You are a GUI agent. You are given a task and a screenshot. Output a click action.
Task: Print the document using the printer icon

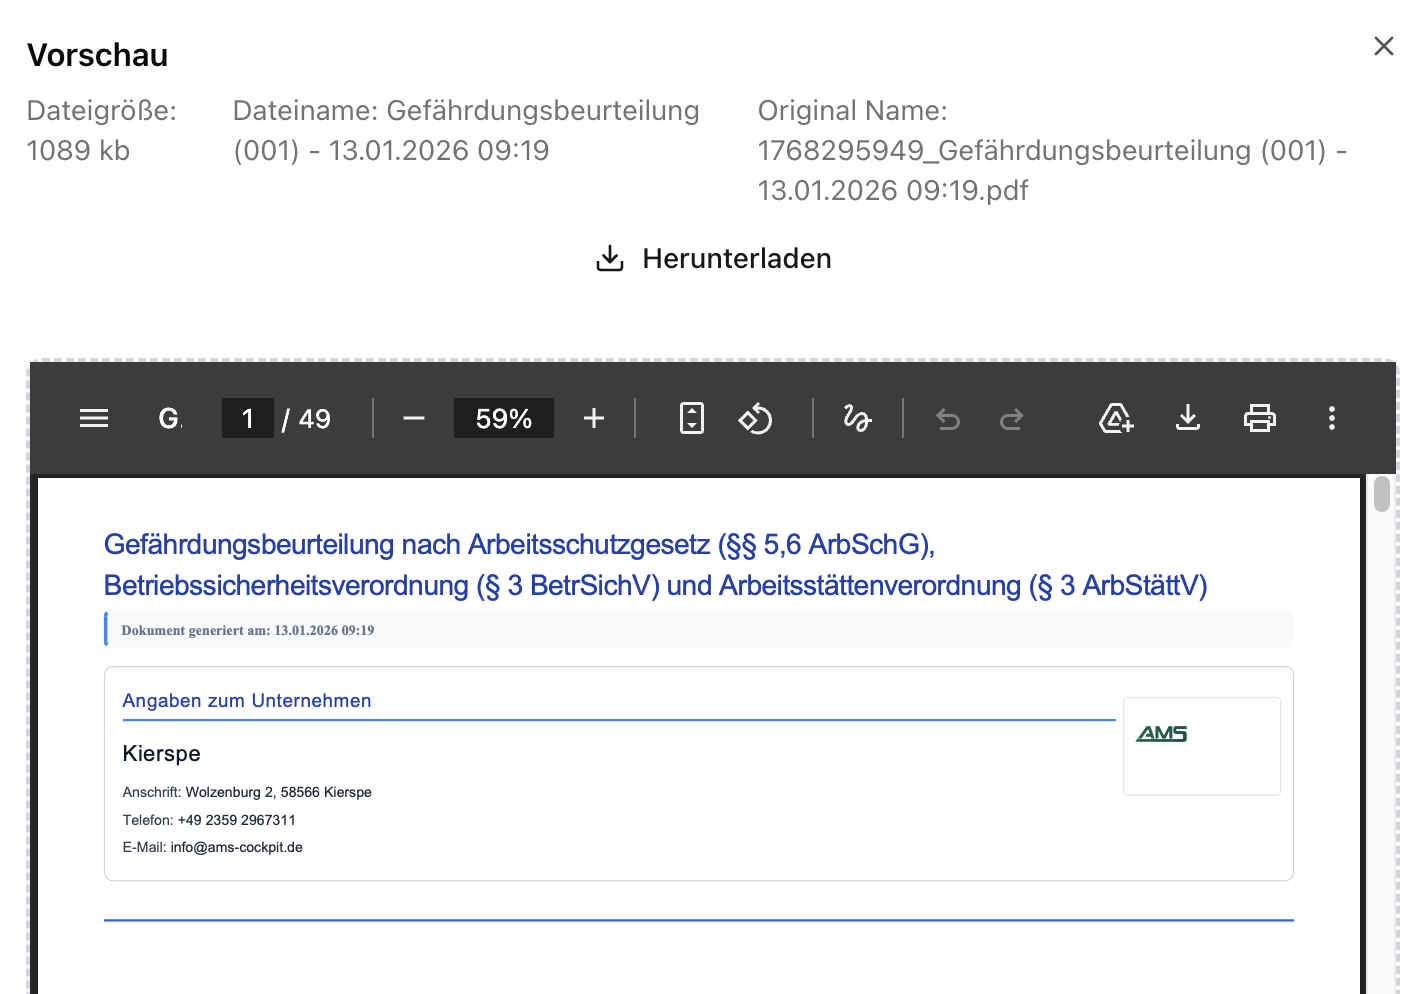tap(1259, 418)
